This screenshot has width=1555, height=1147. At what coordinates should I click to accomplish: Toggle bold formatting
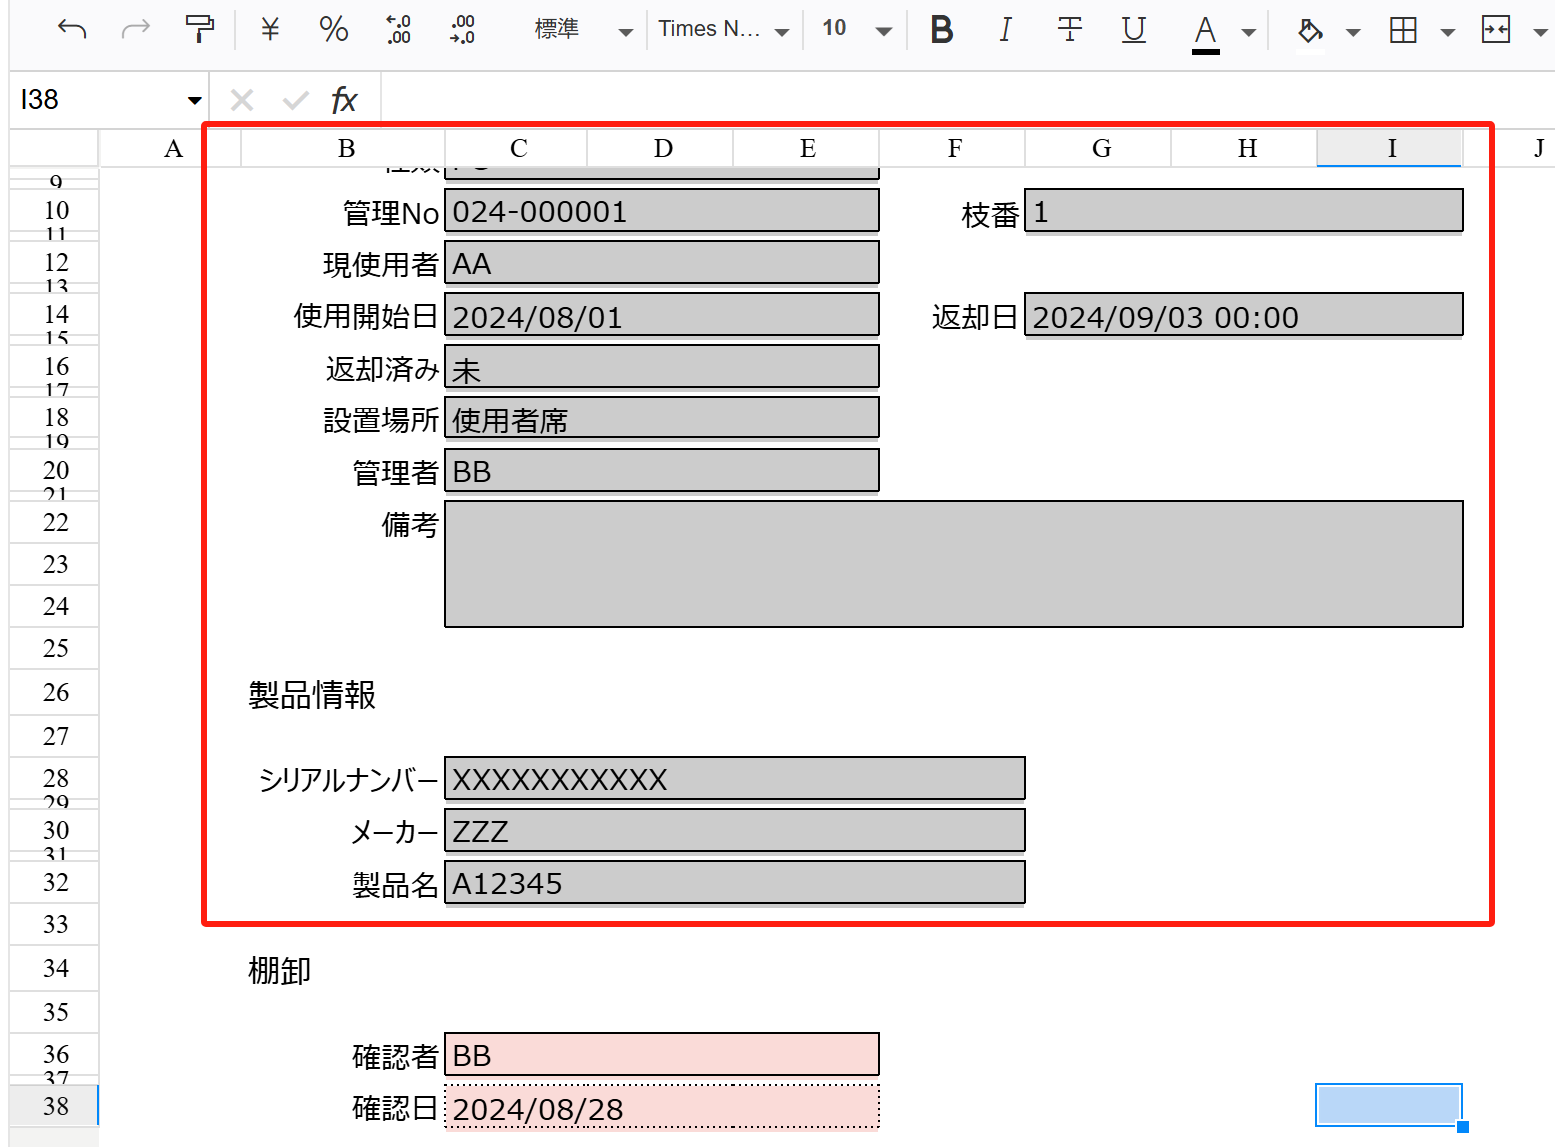941,30
